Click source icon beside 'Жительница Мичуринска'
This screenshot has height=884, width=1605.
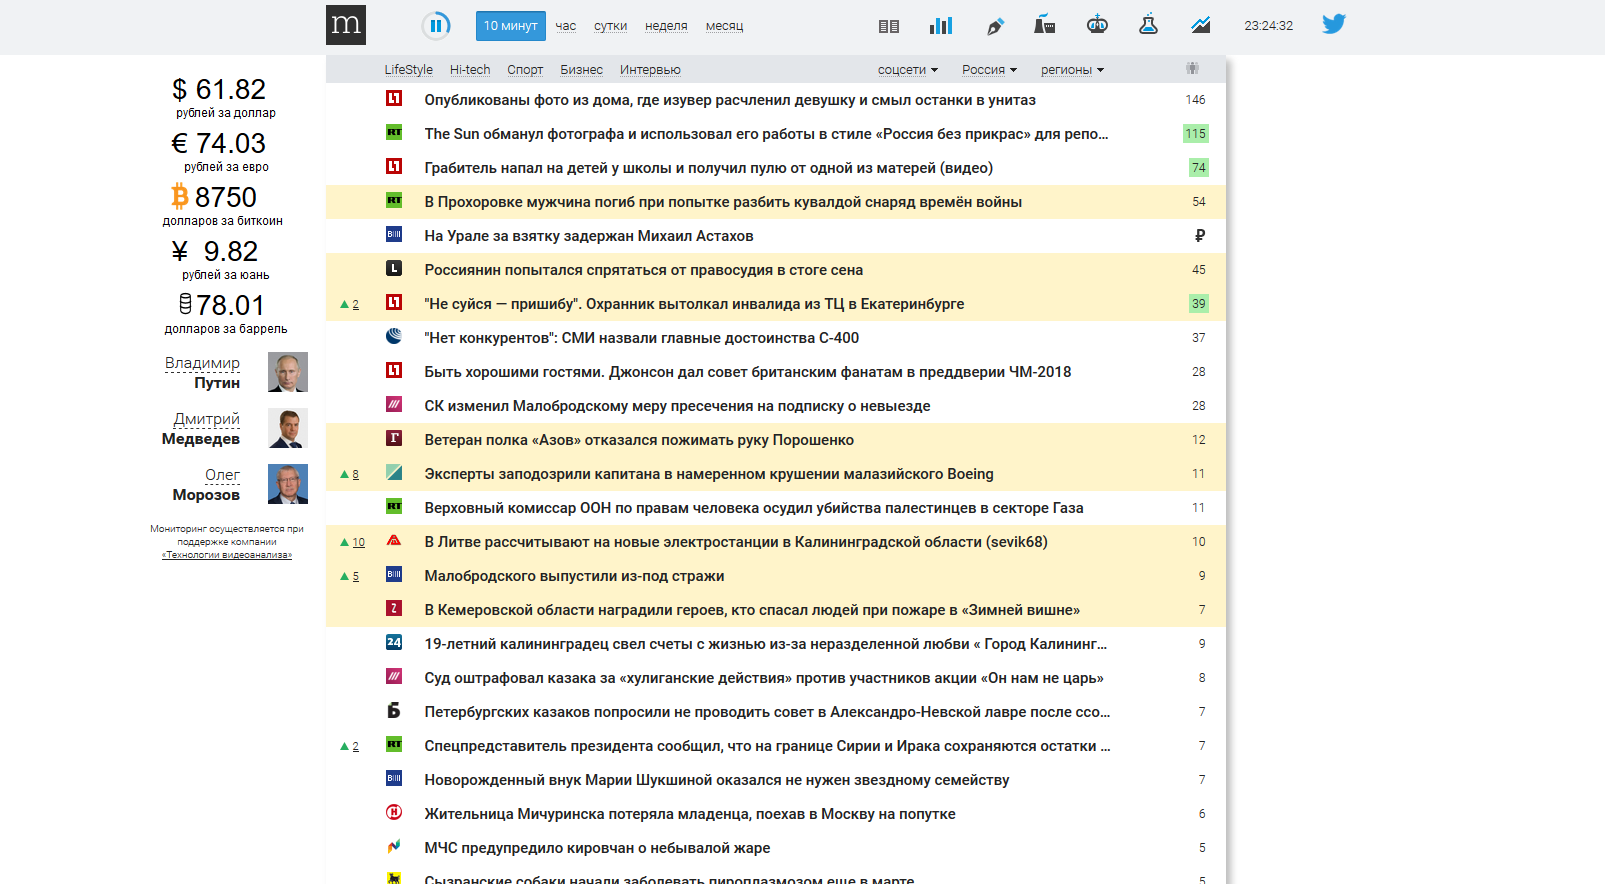pos(394,812)
